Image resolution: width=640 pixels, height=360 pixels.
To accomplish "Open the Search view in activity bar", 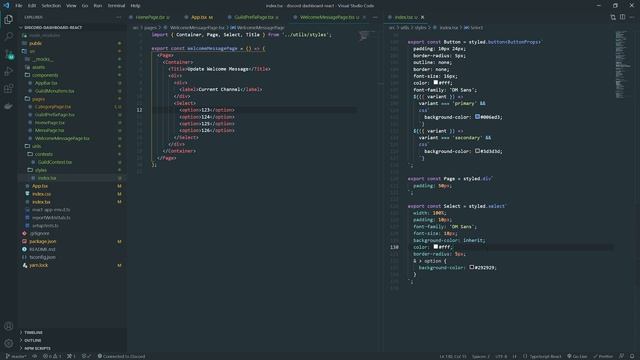I will 9,36.
